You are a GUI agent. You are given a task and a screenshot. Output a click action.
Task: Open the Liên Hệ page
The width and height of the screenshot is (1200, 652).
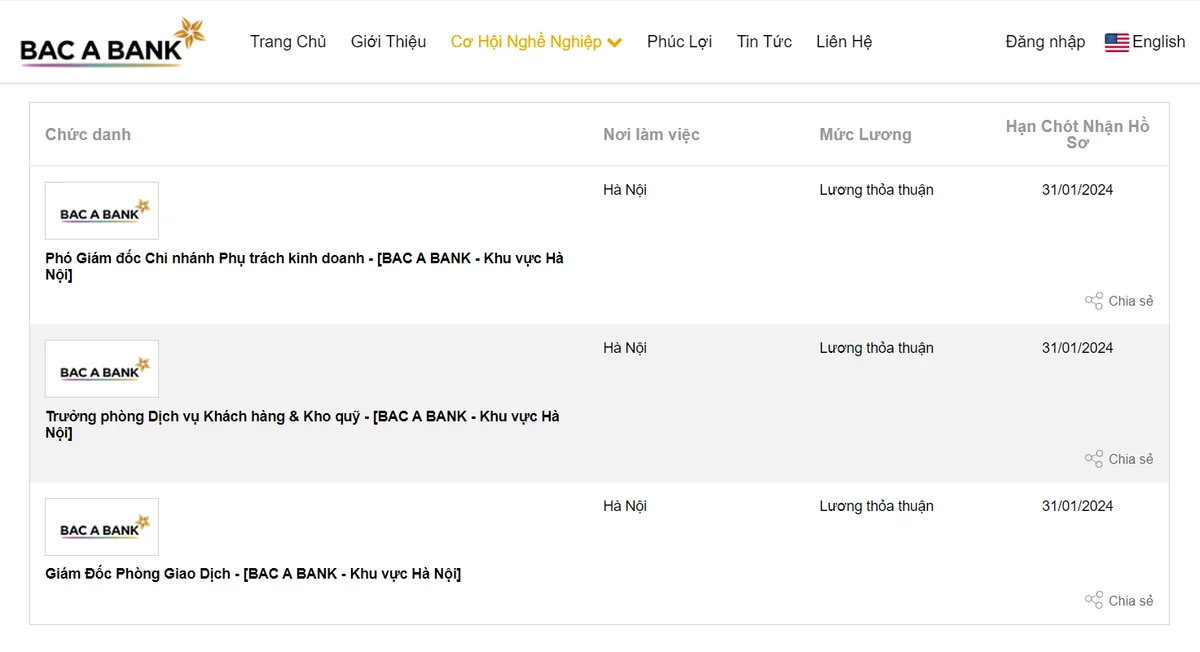[844, 42]
